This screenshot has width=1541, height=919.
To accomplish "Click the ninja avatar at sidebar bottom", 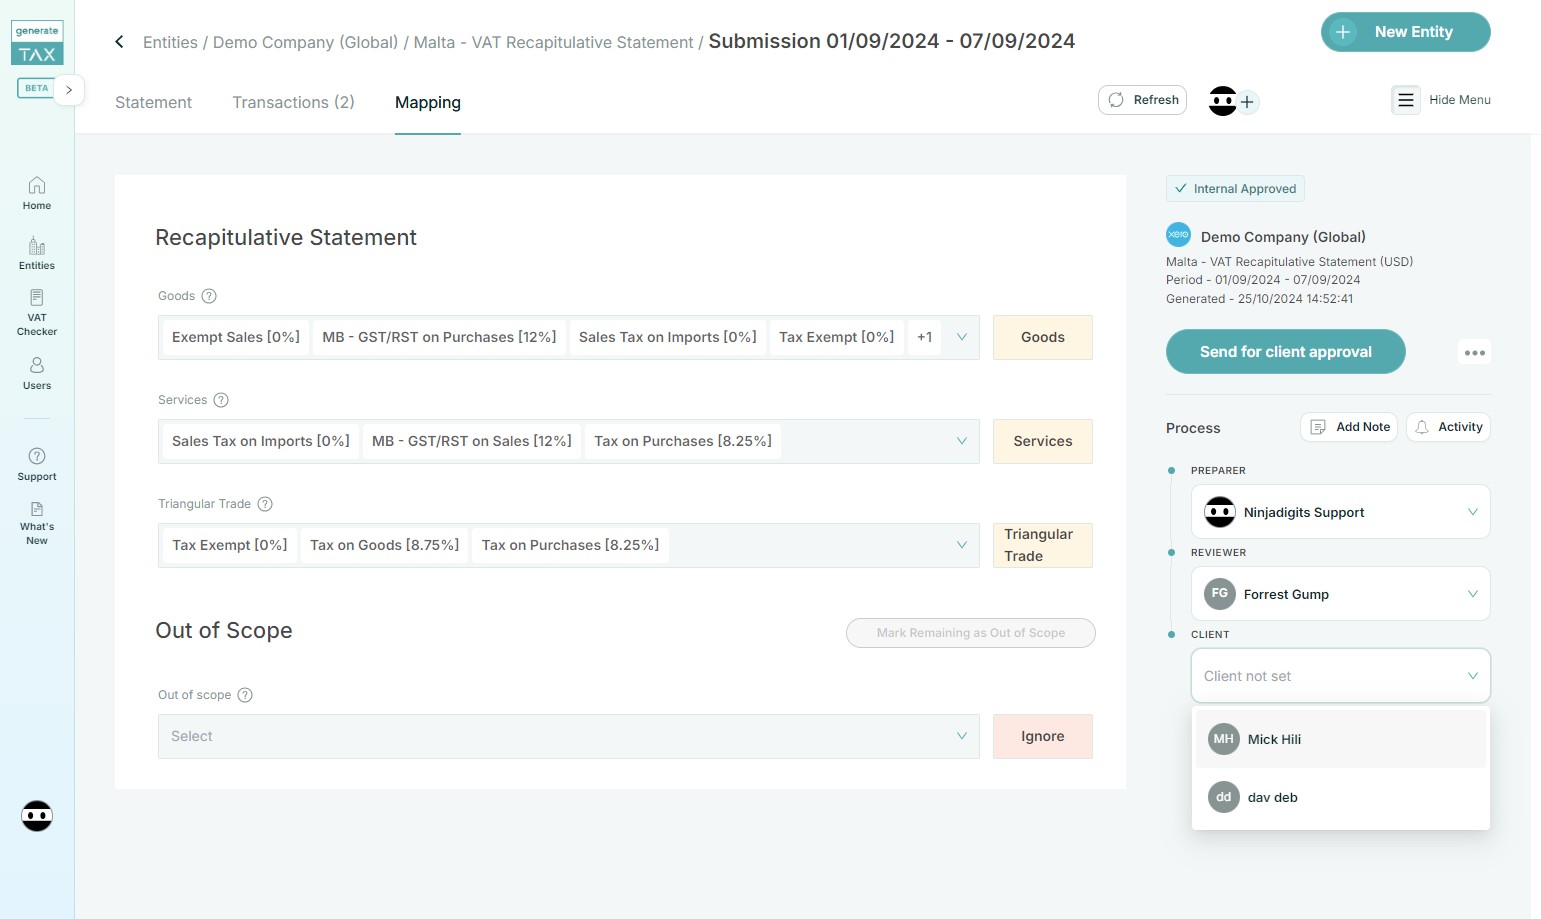I will (x=37, y=816).
